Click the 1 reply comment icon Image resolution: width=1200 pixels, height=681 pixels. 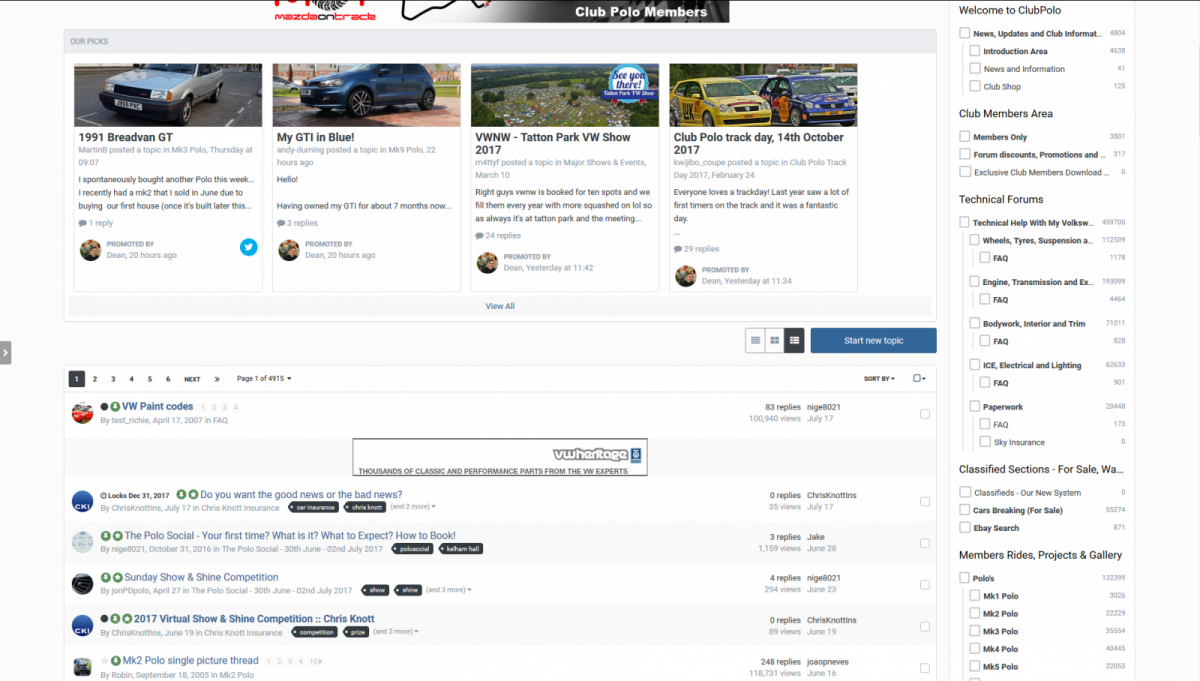tap(82, 223)
